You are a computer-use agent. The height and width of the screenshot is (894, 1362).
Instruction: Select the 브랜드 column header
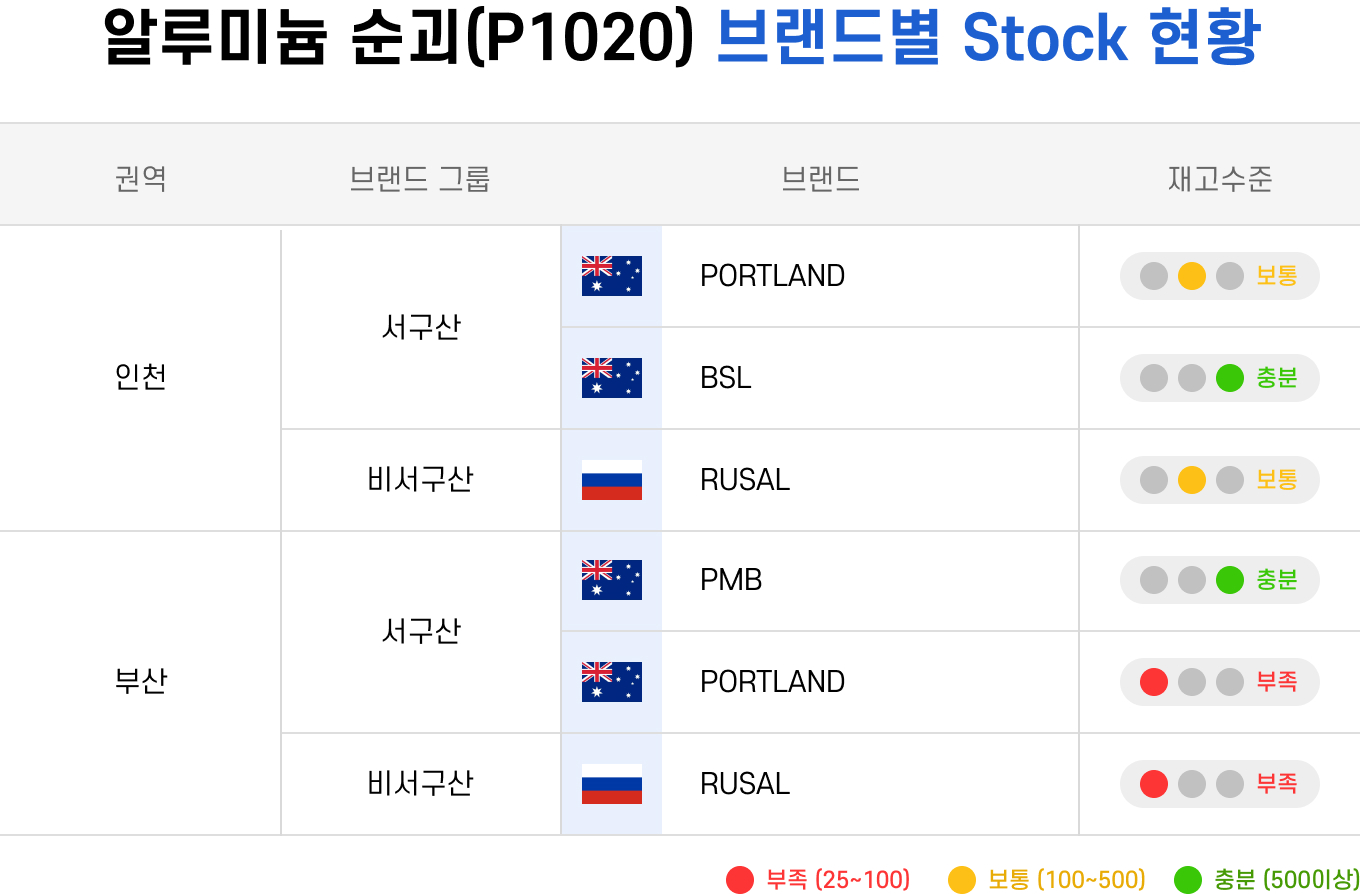(820, 179)
